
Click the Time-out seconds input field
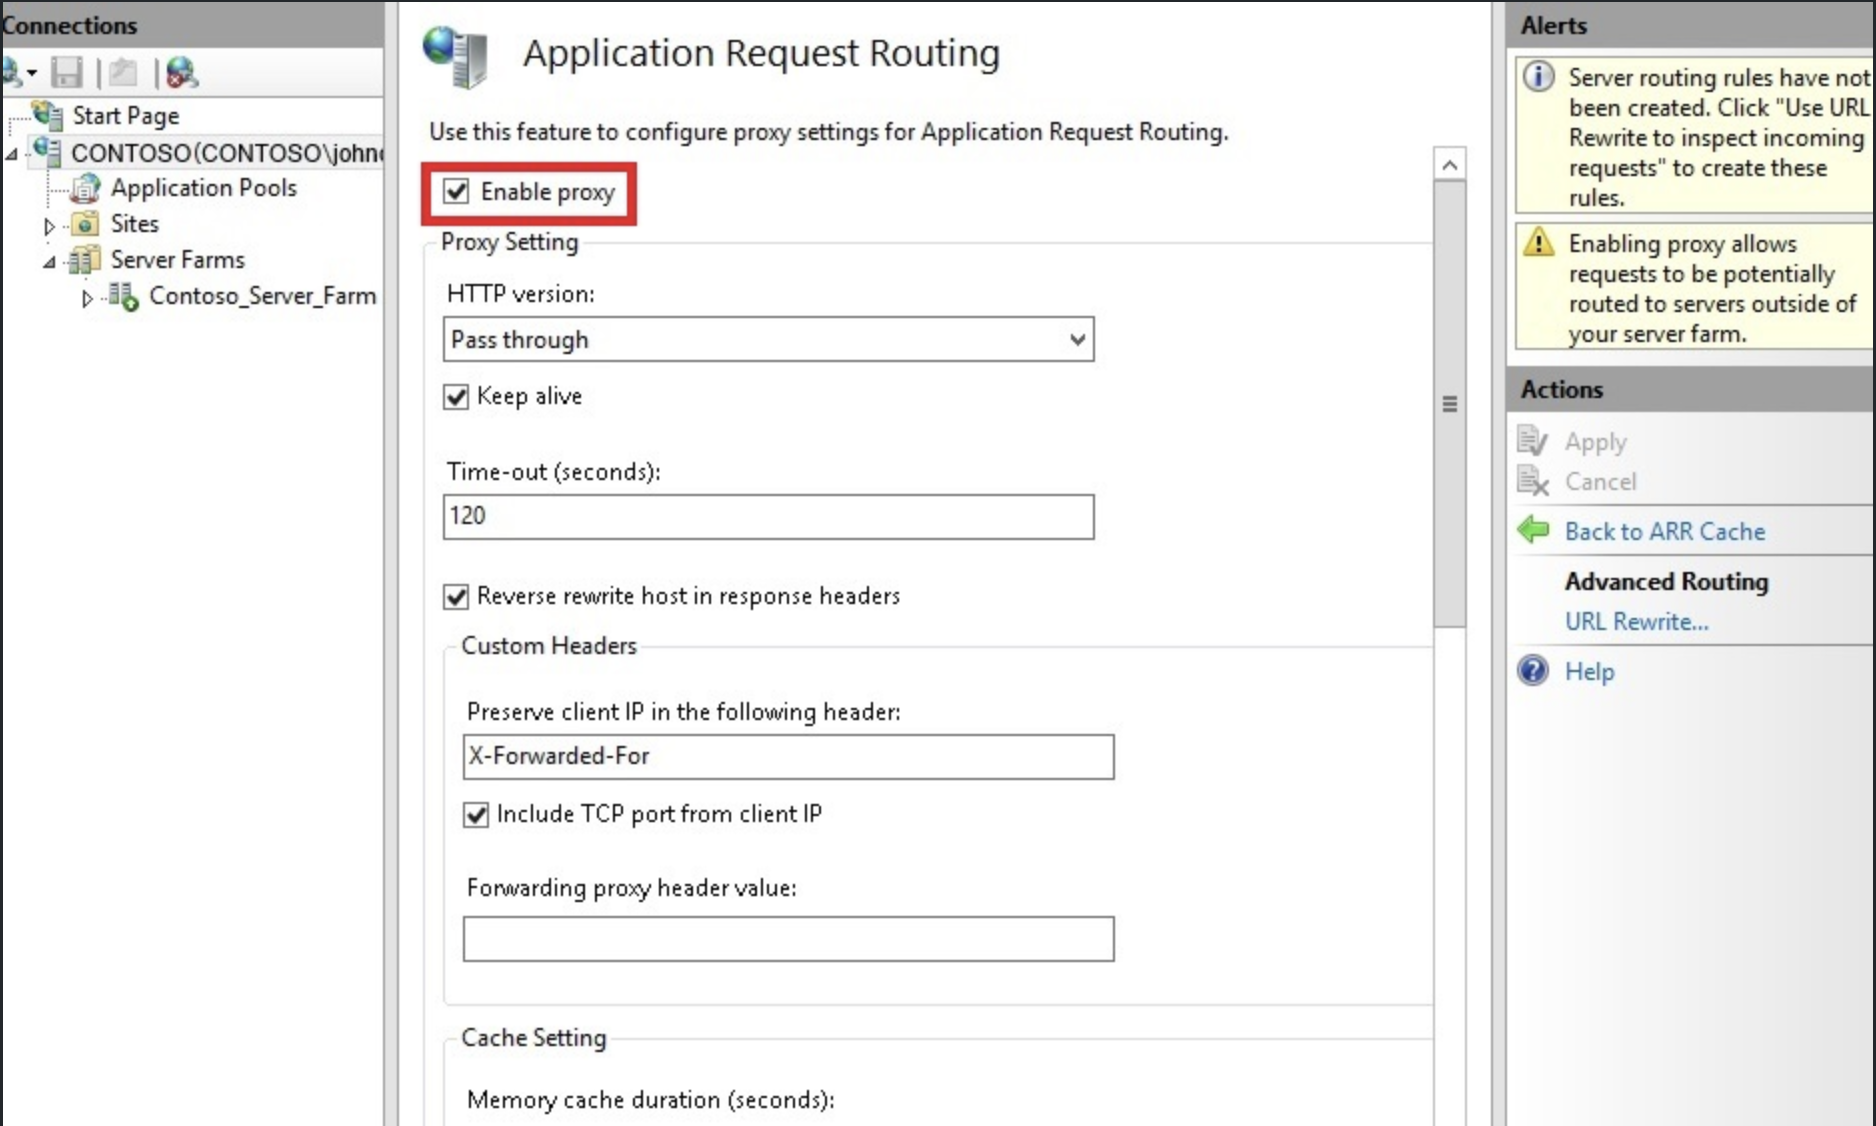point(768,516)
